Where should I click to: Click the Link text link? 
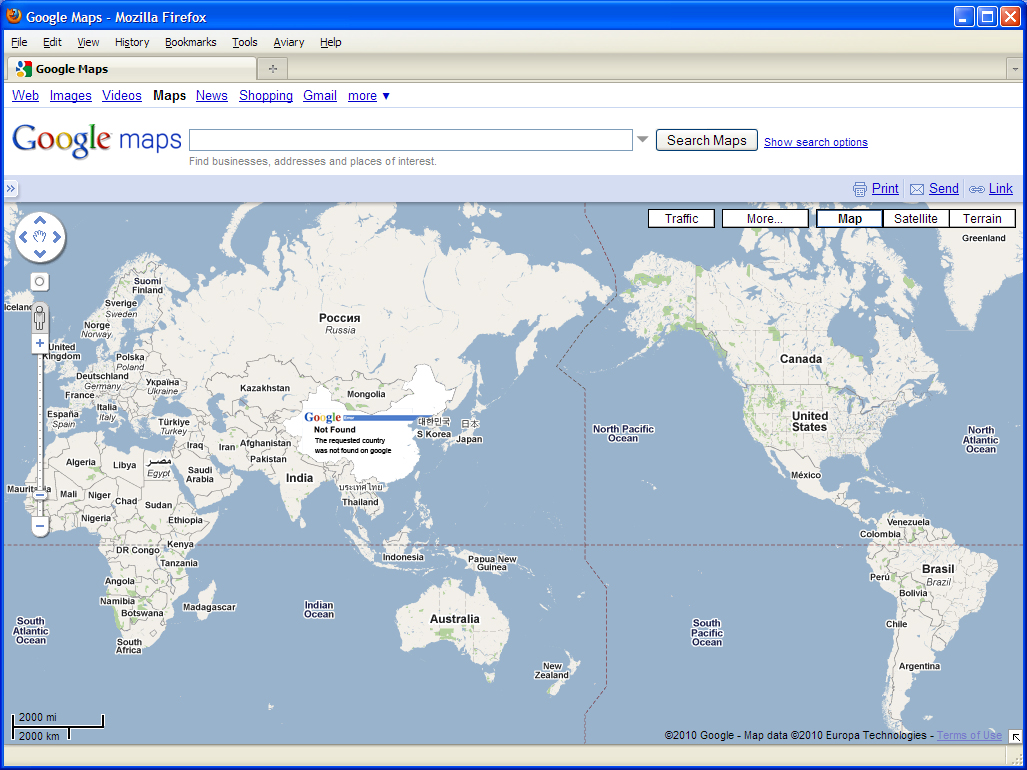point(1001,189)
